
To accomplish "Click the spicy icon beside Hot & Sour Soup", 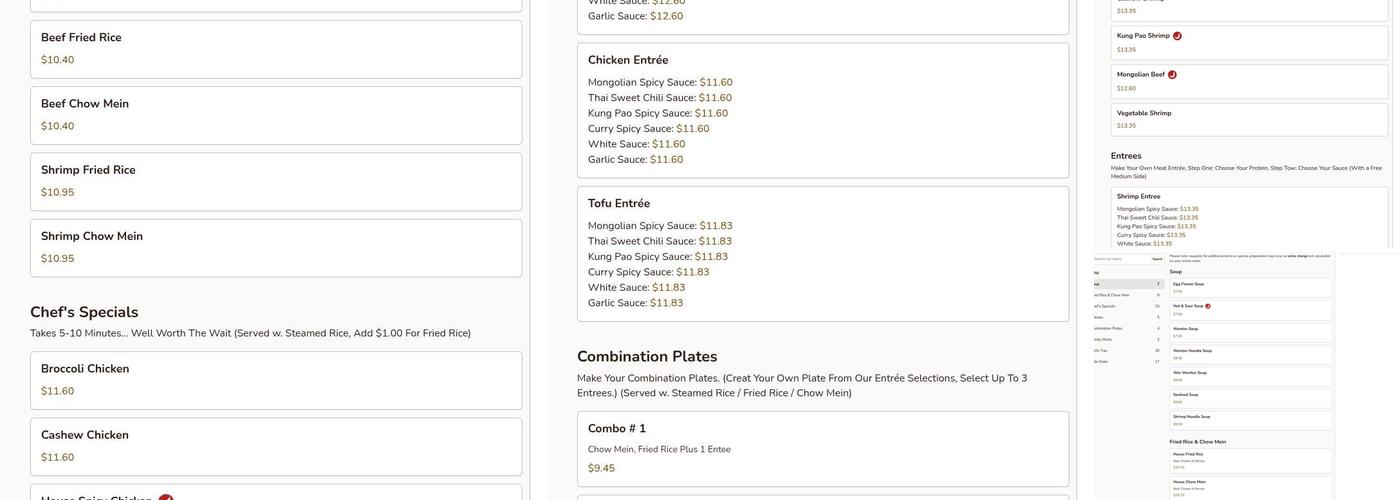I will (x=1208, y=306).
